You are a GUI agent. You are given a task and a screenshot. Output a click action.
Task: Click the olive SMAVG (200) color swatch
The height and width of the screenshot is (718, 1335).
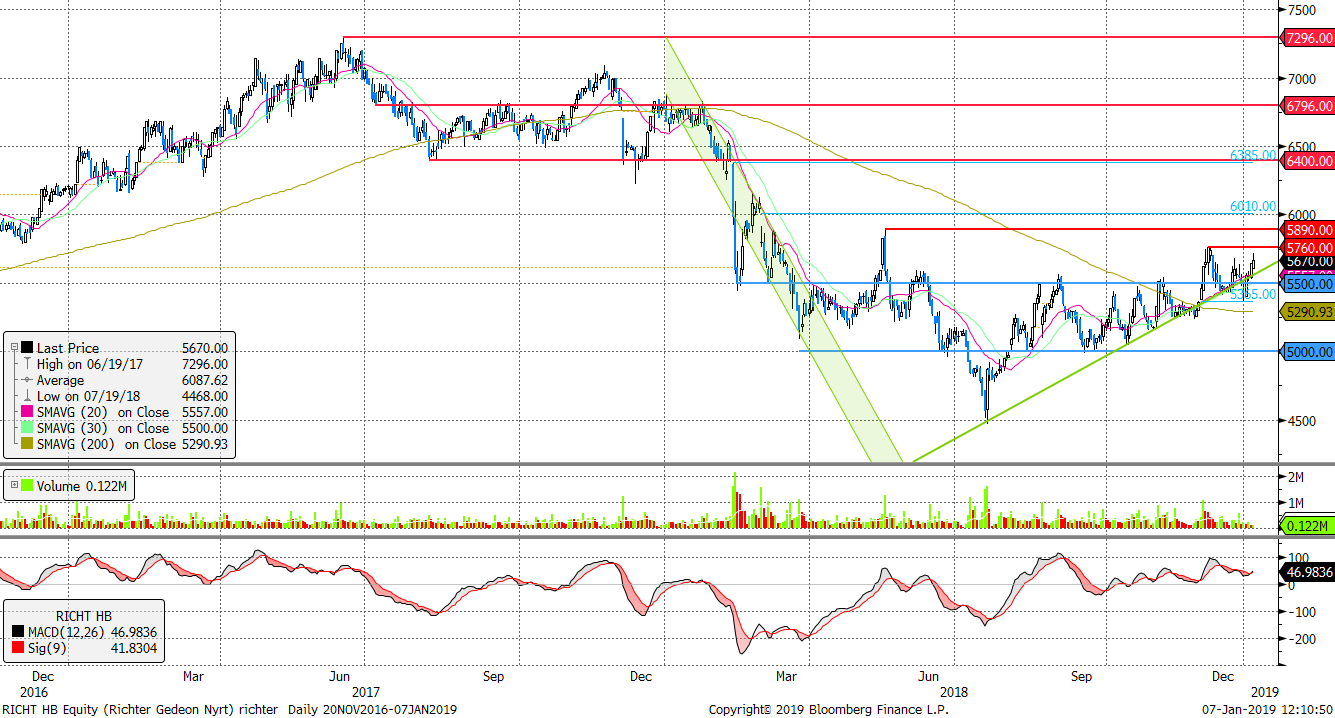coord(28,444)
